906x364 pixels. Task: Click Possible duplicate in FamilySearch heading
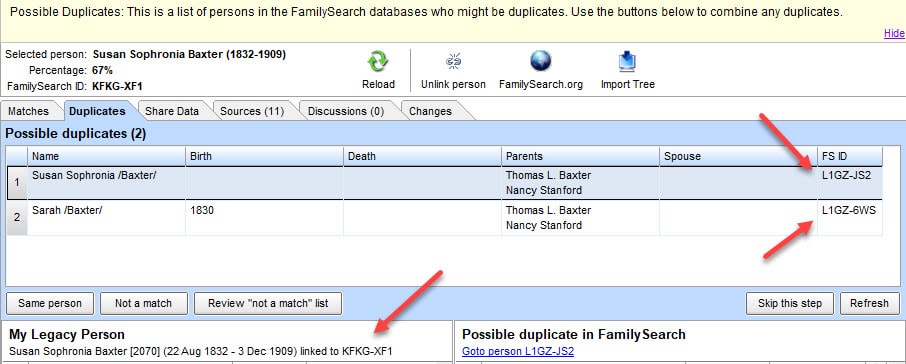pos(574,334)
